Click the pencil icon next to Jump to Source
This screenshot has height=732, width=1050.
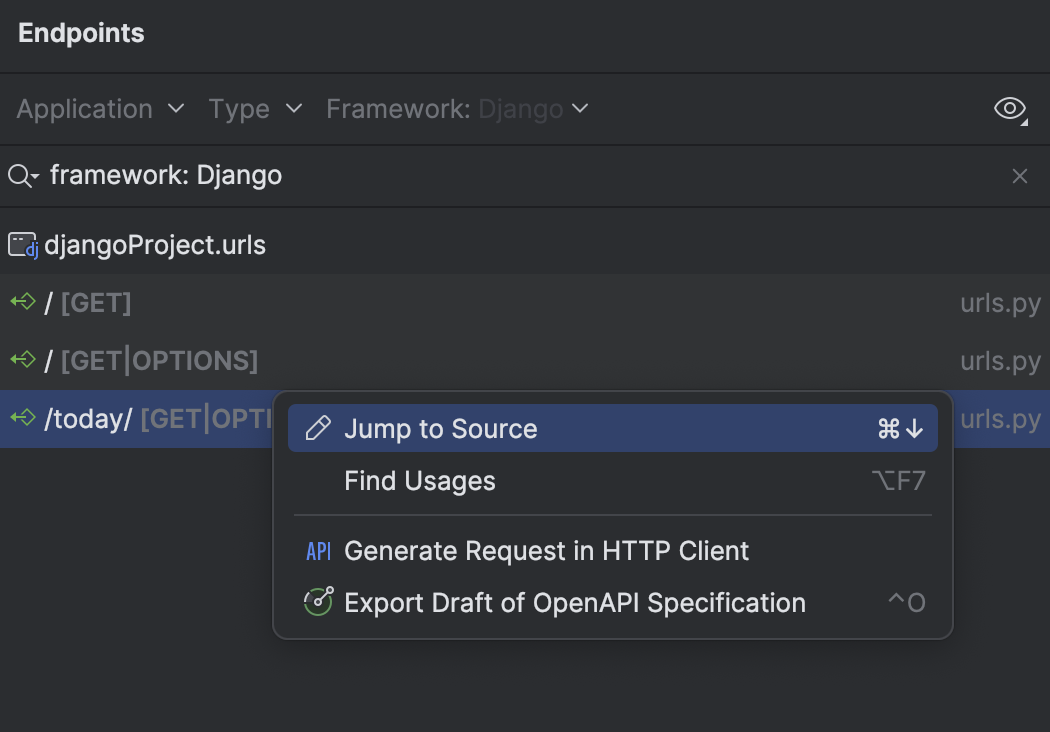[317, 427]
